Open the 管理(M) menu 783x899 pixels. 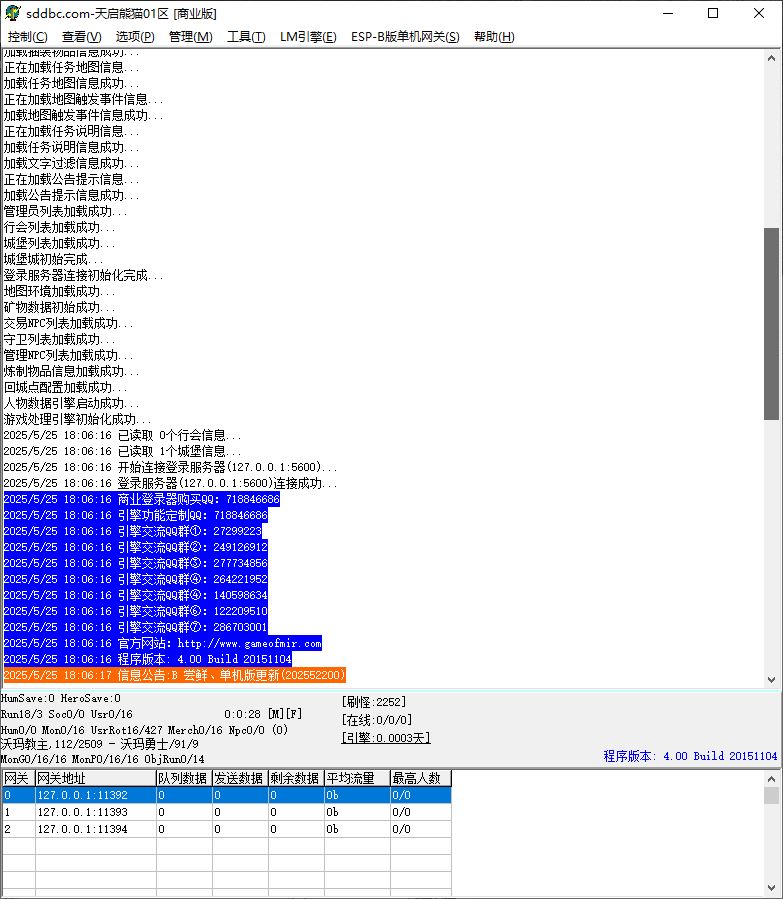[x=190, y=37]
